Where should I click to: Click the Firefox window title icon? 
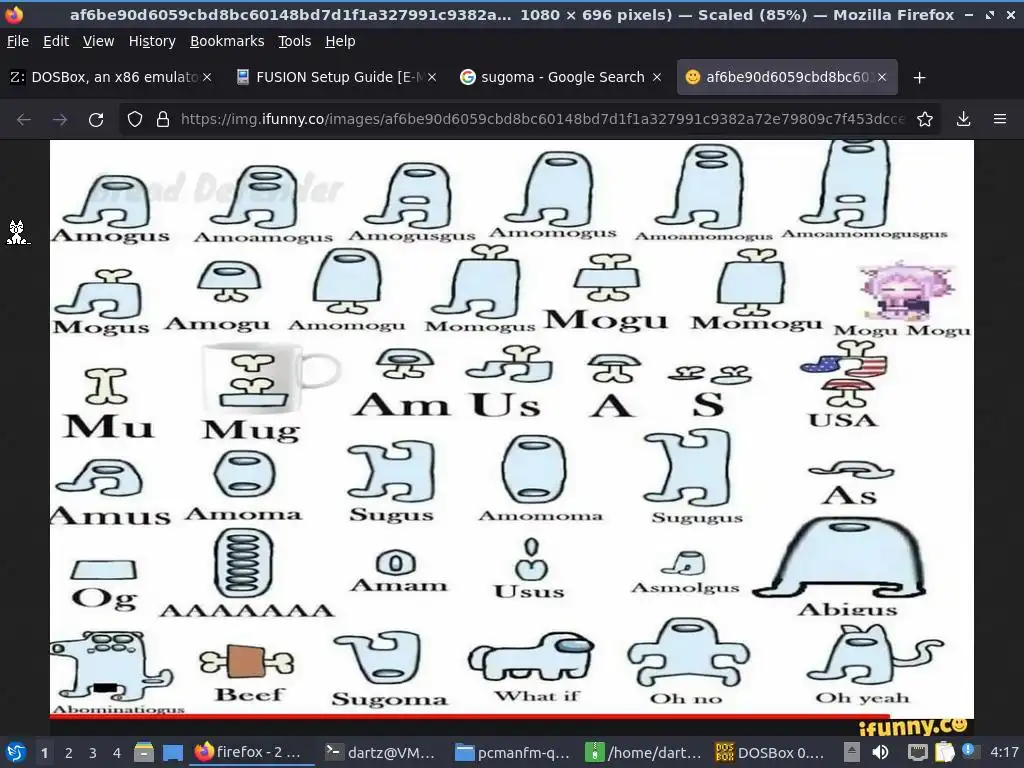(x=14, y=14)
